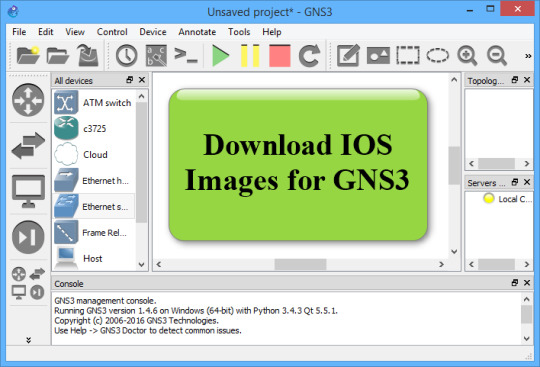Click workspace vertical scrollbar thumb
Viewport: 540px width, 367px height.
tap(454, 165)
